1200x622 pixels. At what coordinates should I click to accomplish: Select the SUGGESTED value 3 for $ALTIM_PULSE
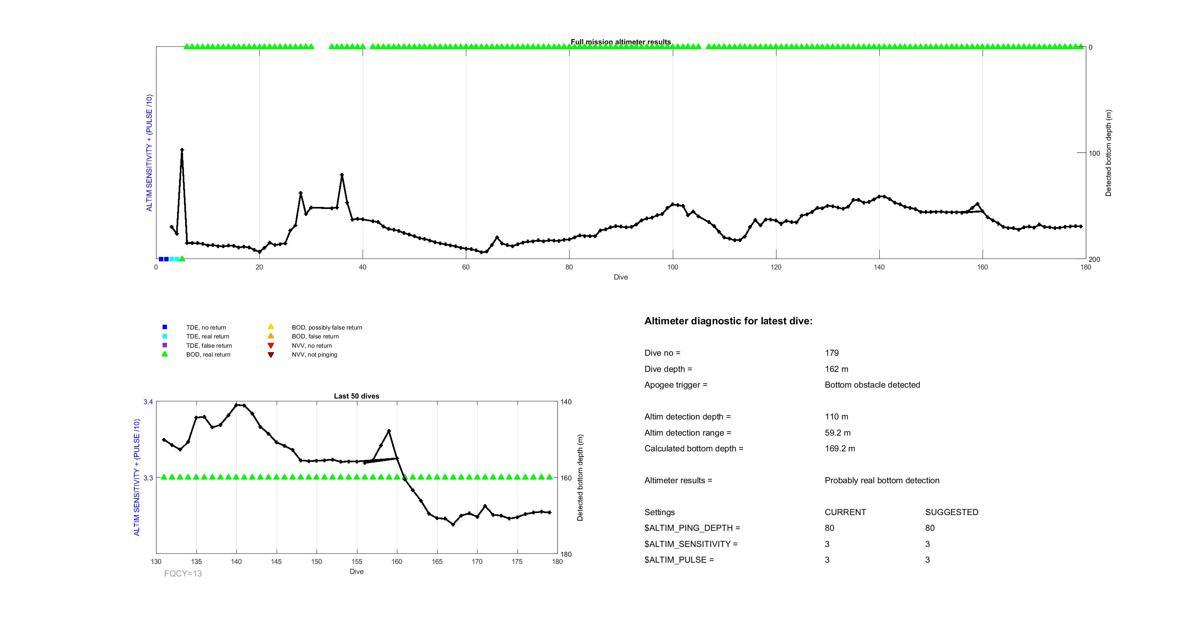click(928, 560)
